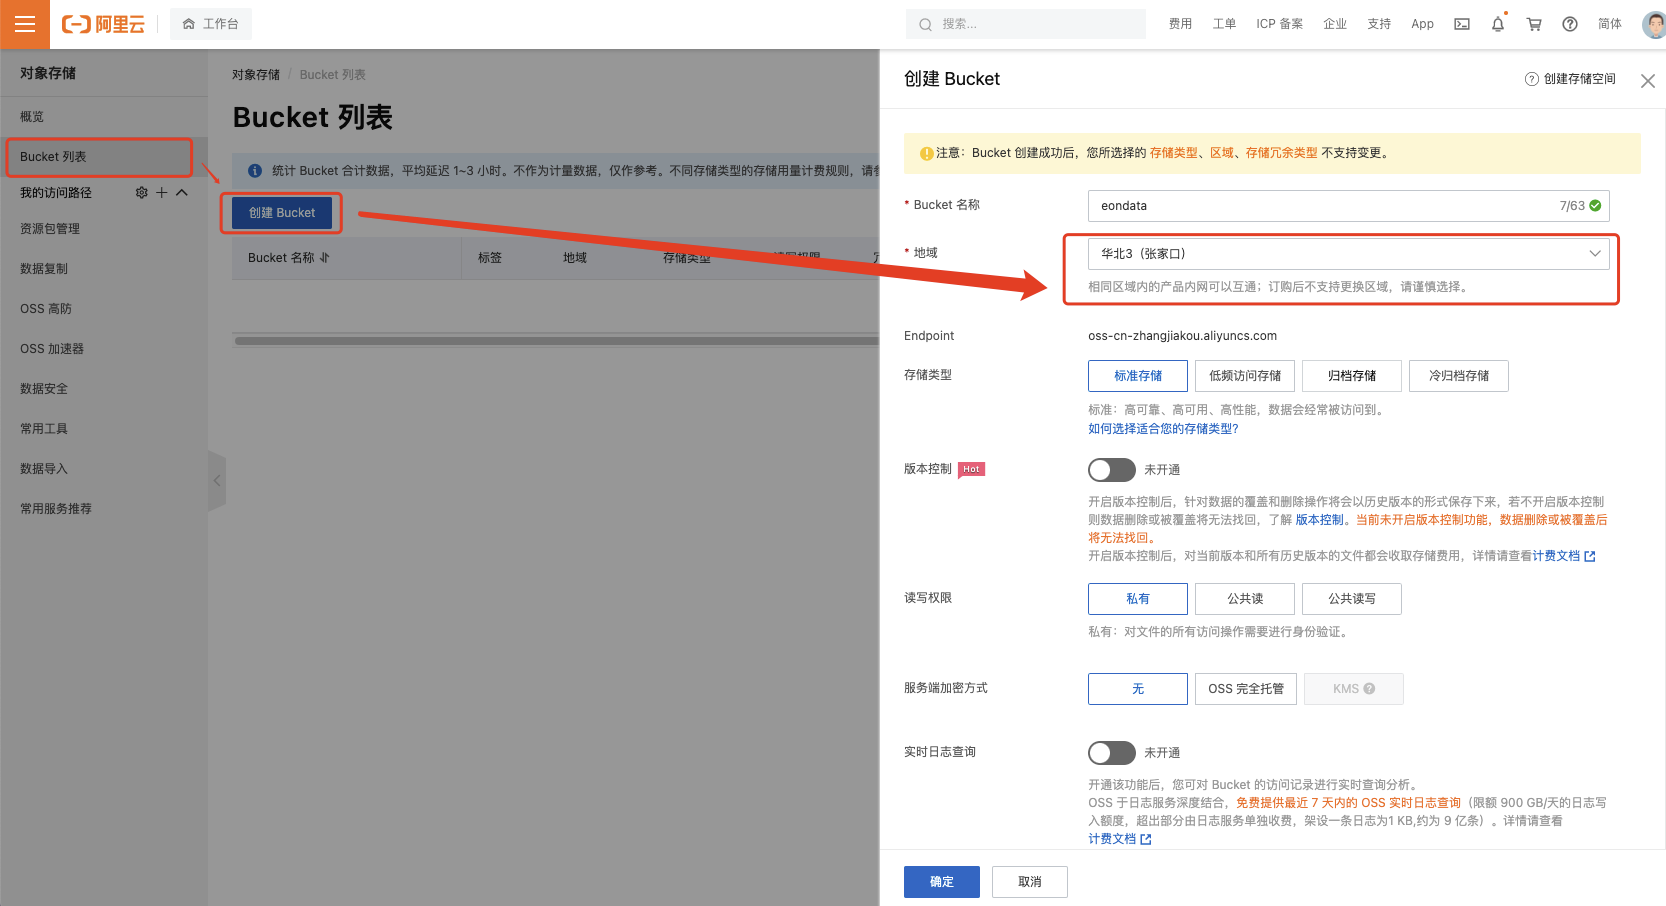Turn on the 版本控制 toggle switch
This screenshot has height=906, width=1666.
[1111, 469]
